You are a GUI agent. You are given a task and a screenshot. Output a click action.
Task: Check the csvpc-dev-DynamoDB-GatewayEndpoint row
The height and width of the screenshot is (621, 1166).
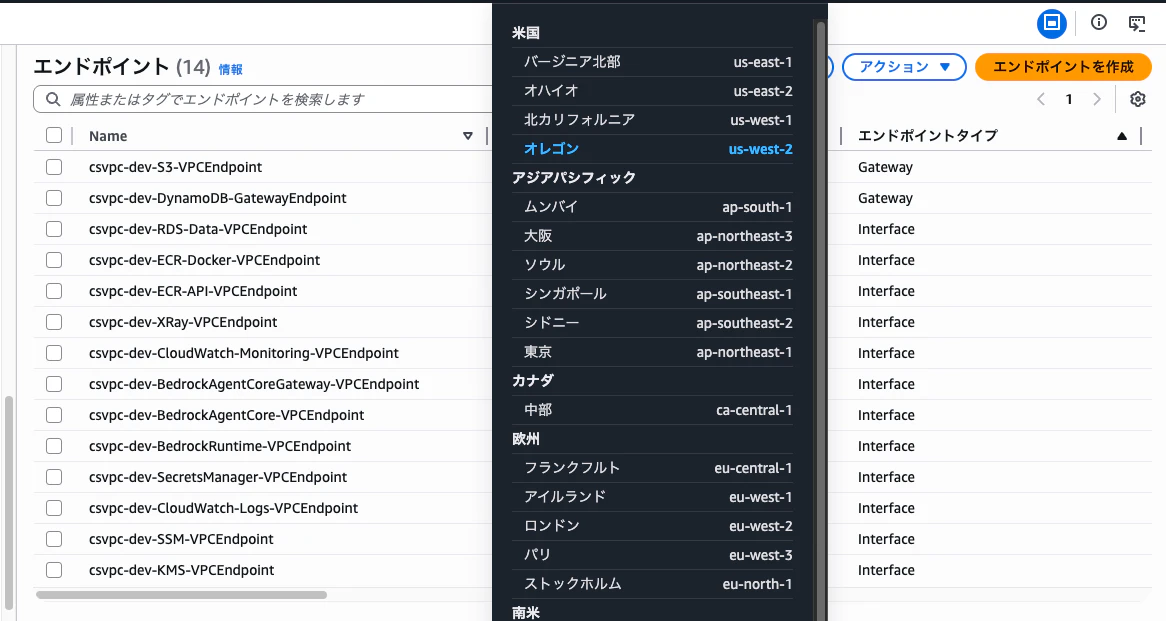coord(54,198)
